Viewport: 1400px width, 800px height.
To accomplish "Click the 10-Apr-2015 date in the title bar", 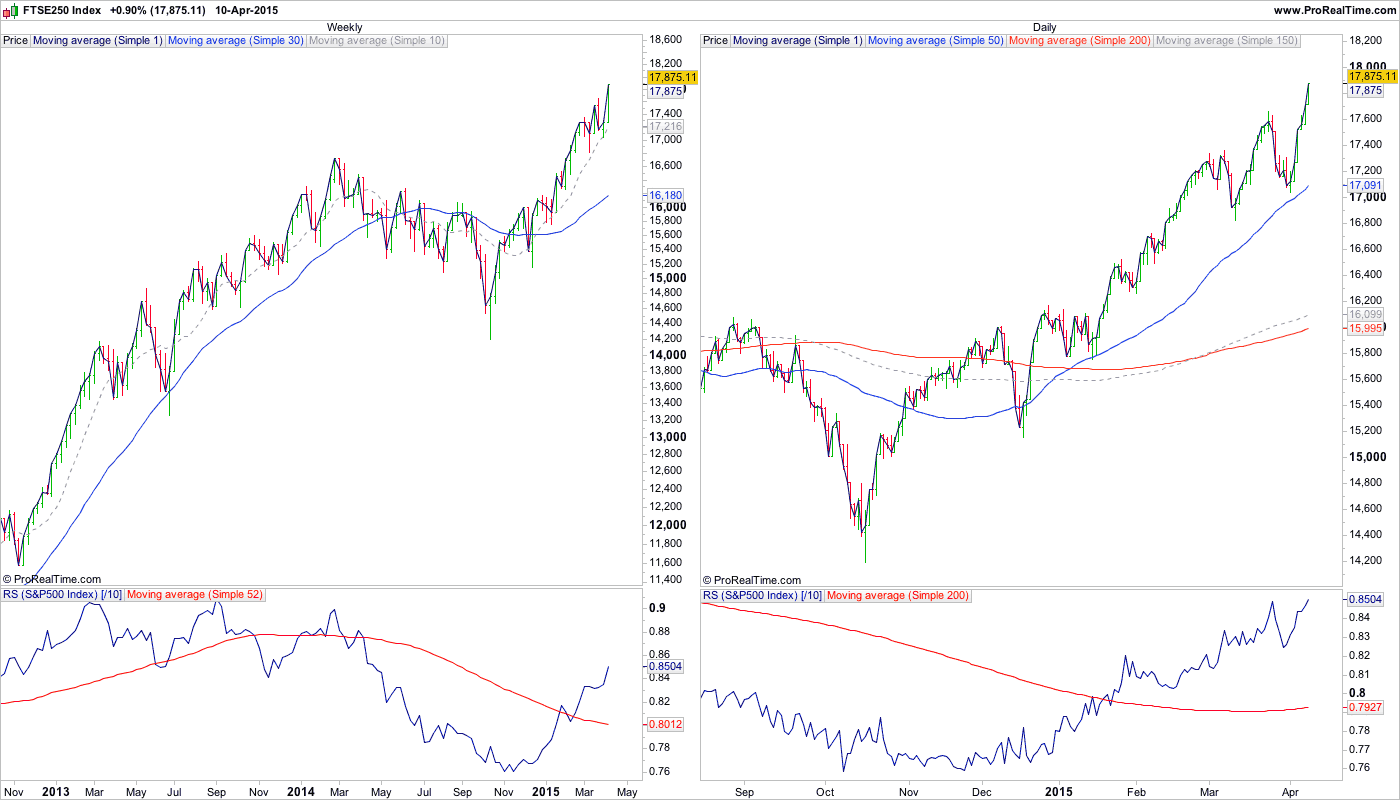I will click(x=247, y=10).
